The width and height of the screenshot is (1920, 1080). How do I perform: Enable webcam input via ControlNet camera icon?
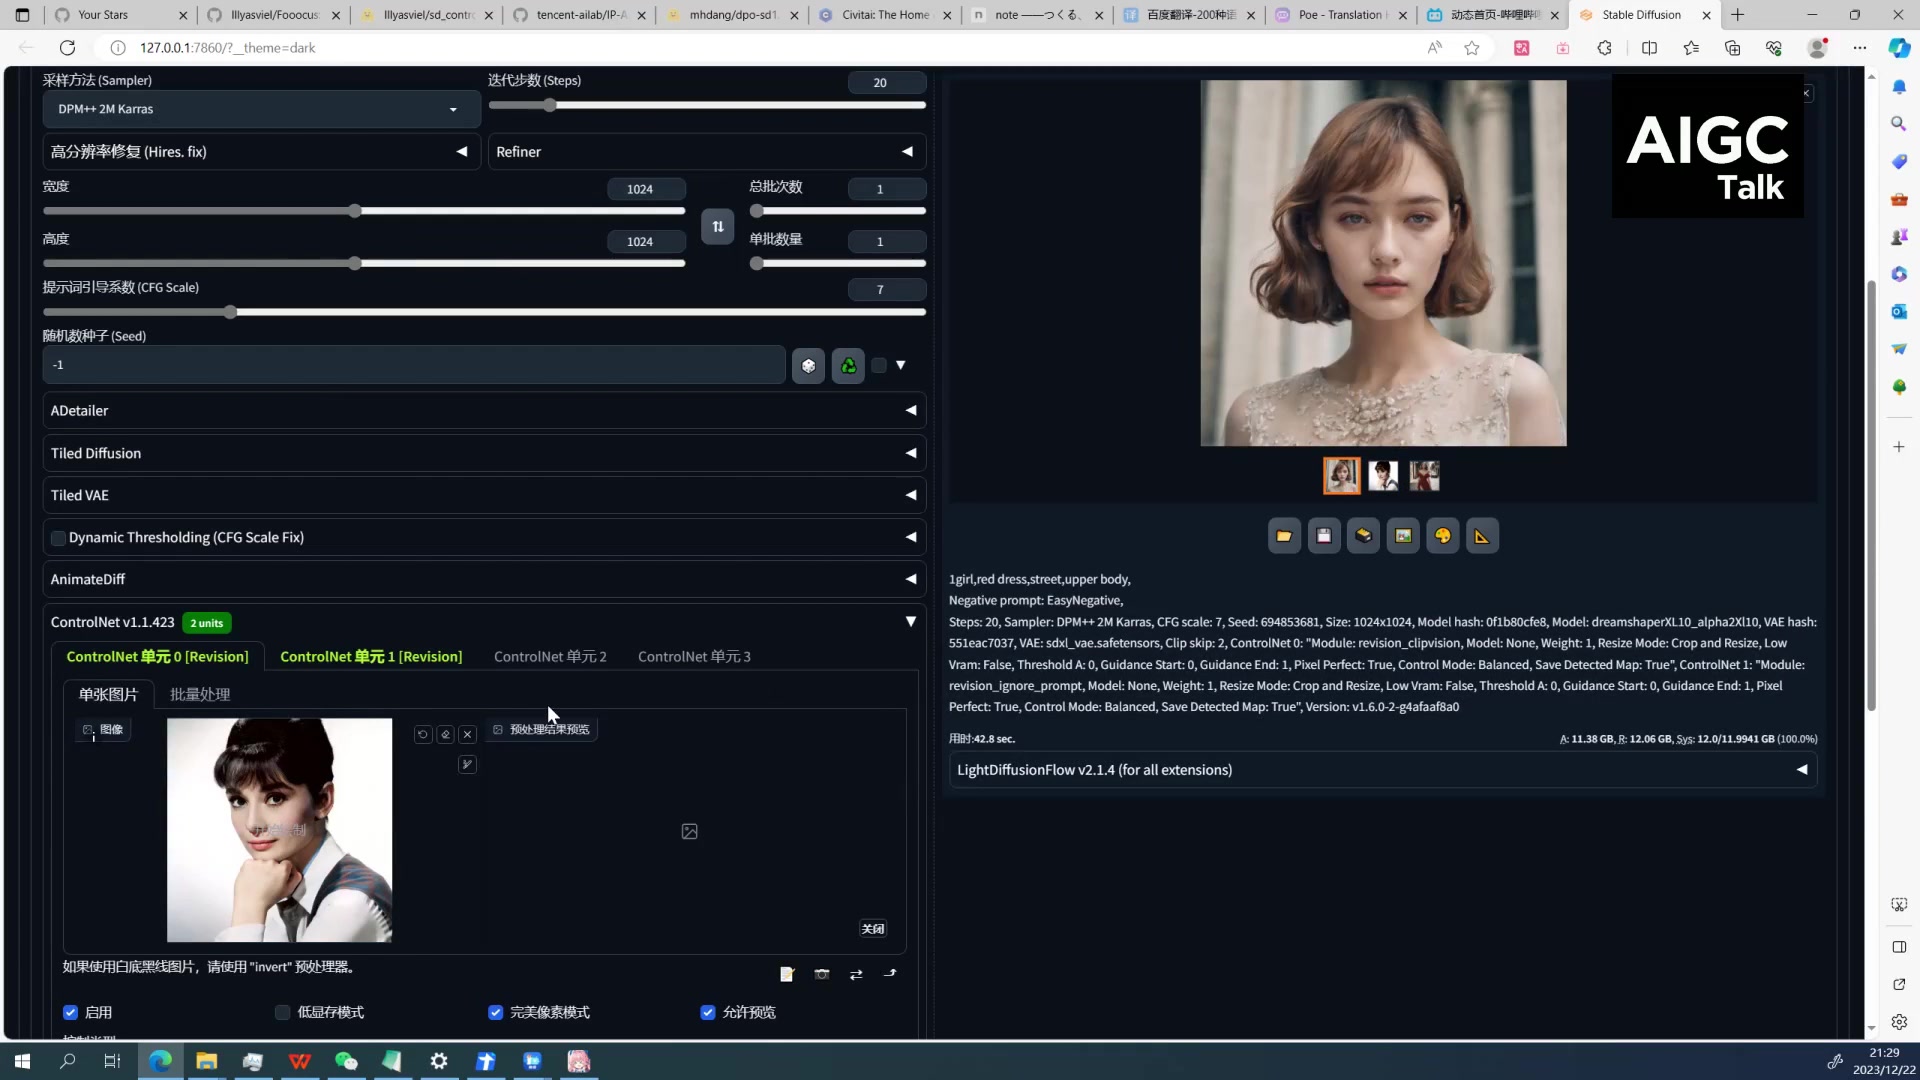tap(822, 974)
